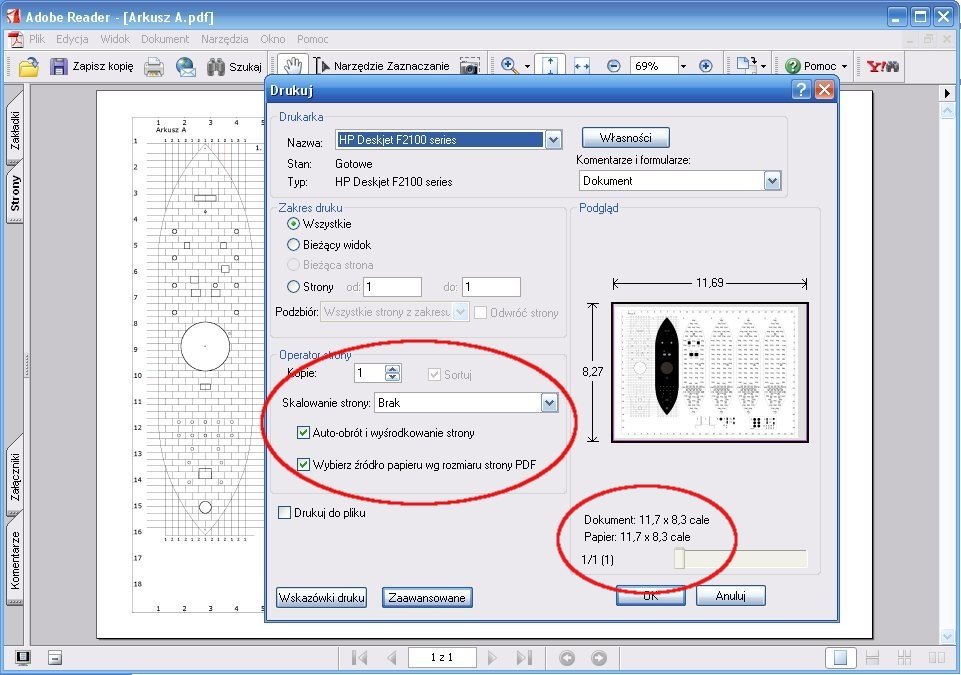This screenshot has width=961, height=675.
Task: Click the zoom out minus icon
Action: pos(613,66)
